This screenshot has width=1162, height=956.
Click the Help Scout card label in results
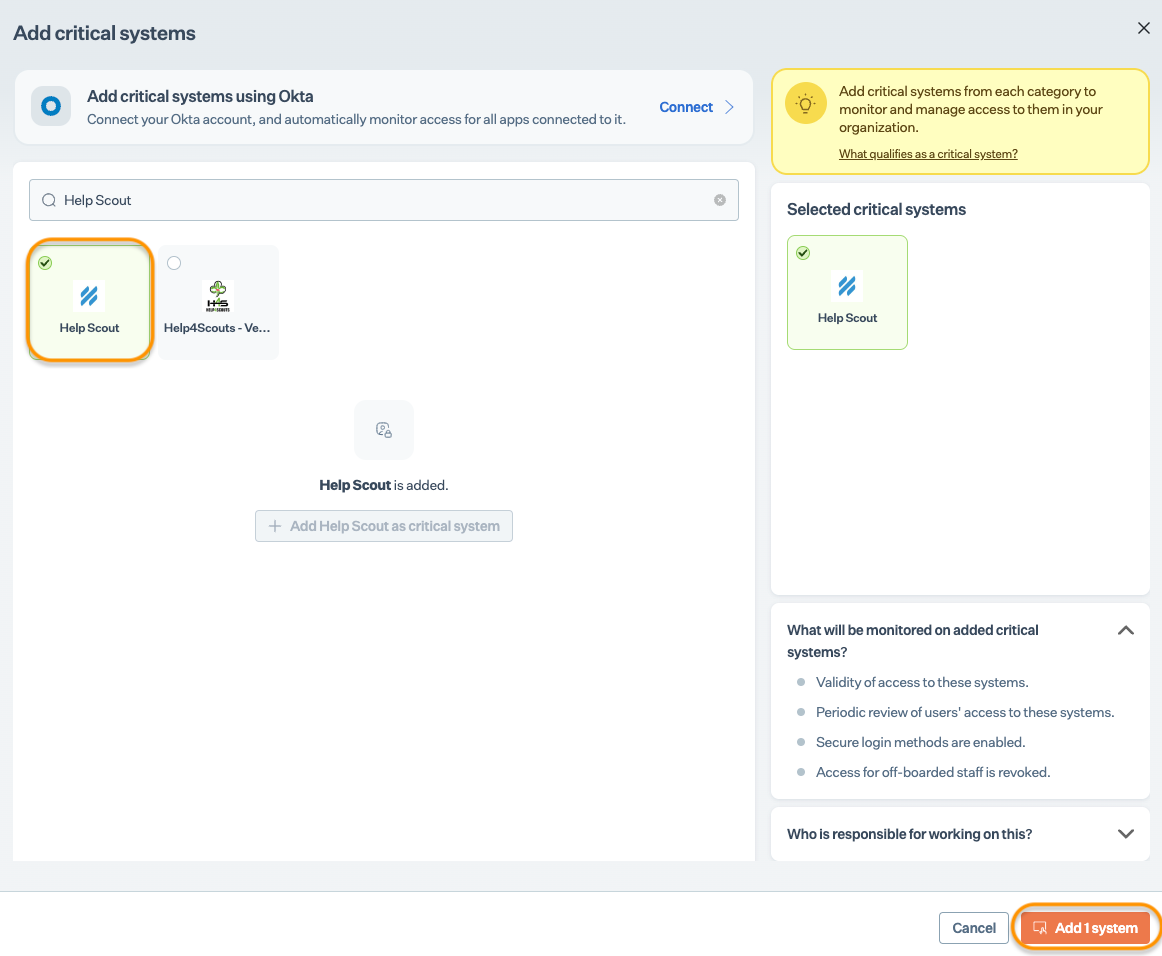click(x=89, y=328)
